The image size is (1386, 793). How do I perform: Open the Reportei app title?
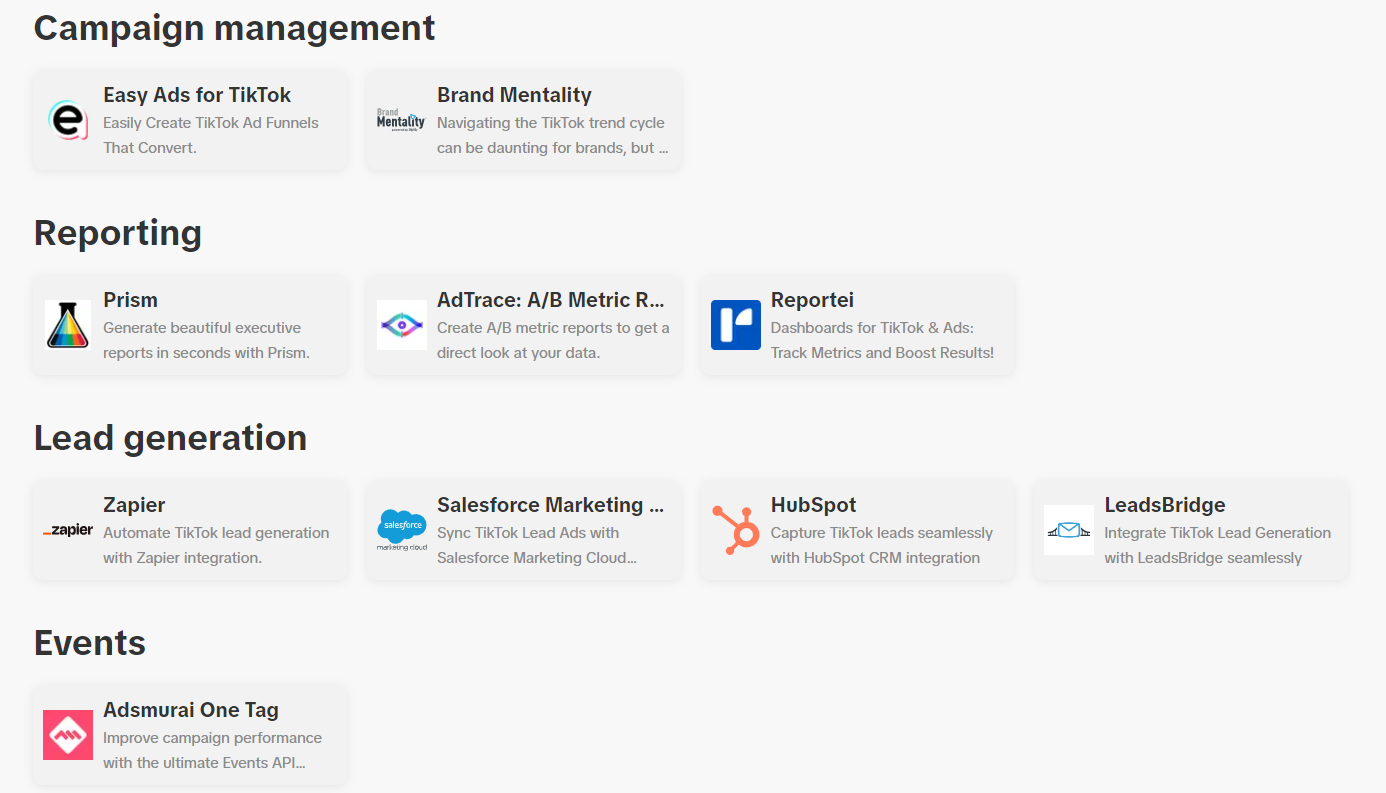click(x=812, y=300)
